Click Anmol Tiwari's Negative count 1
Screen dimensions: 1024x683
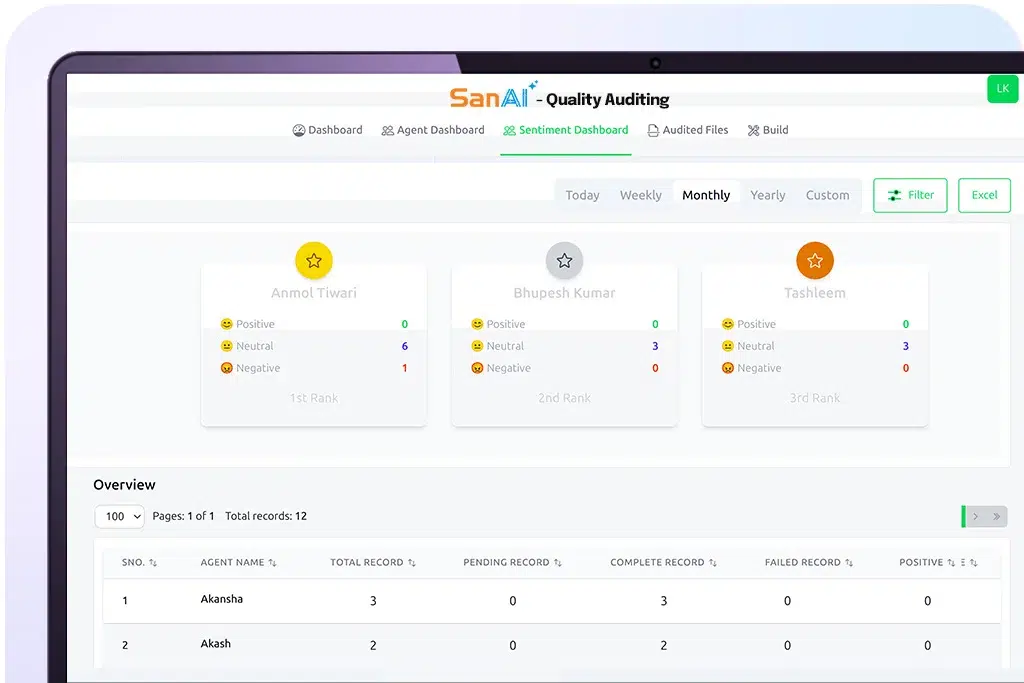point(405,368)
